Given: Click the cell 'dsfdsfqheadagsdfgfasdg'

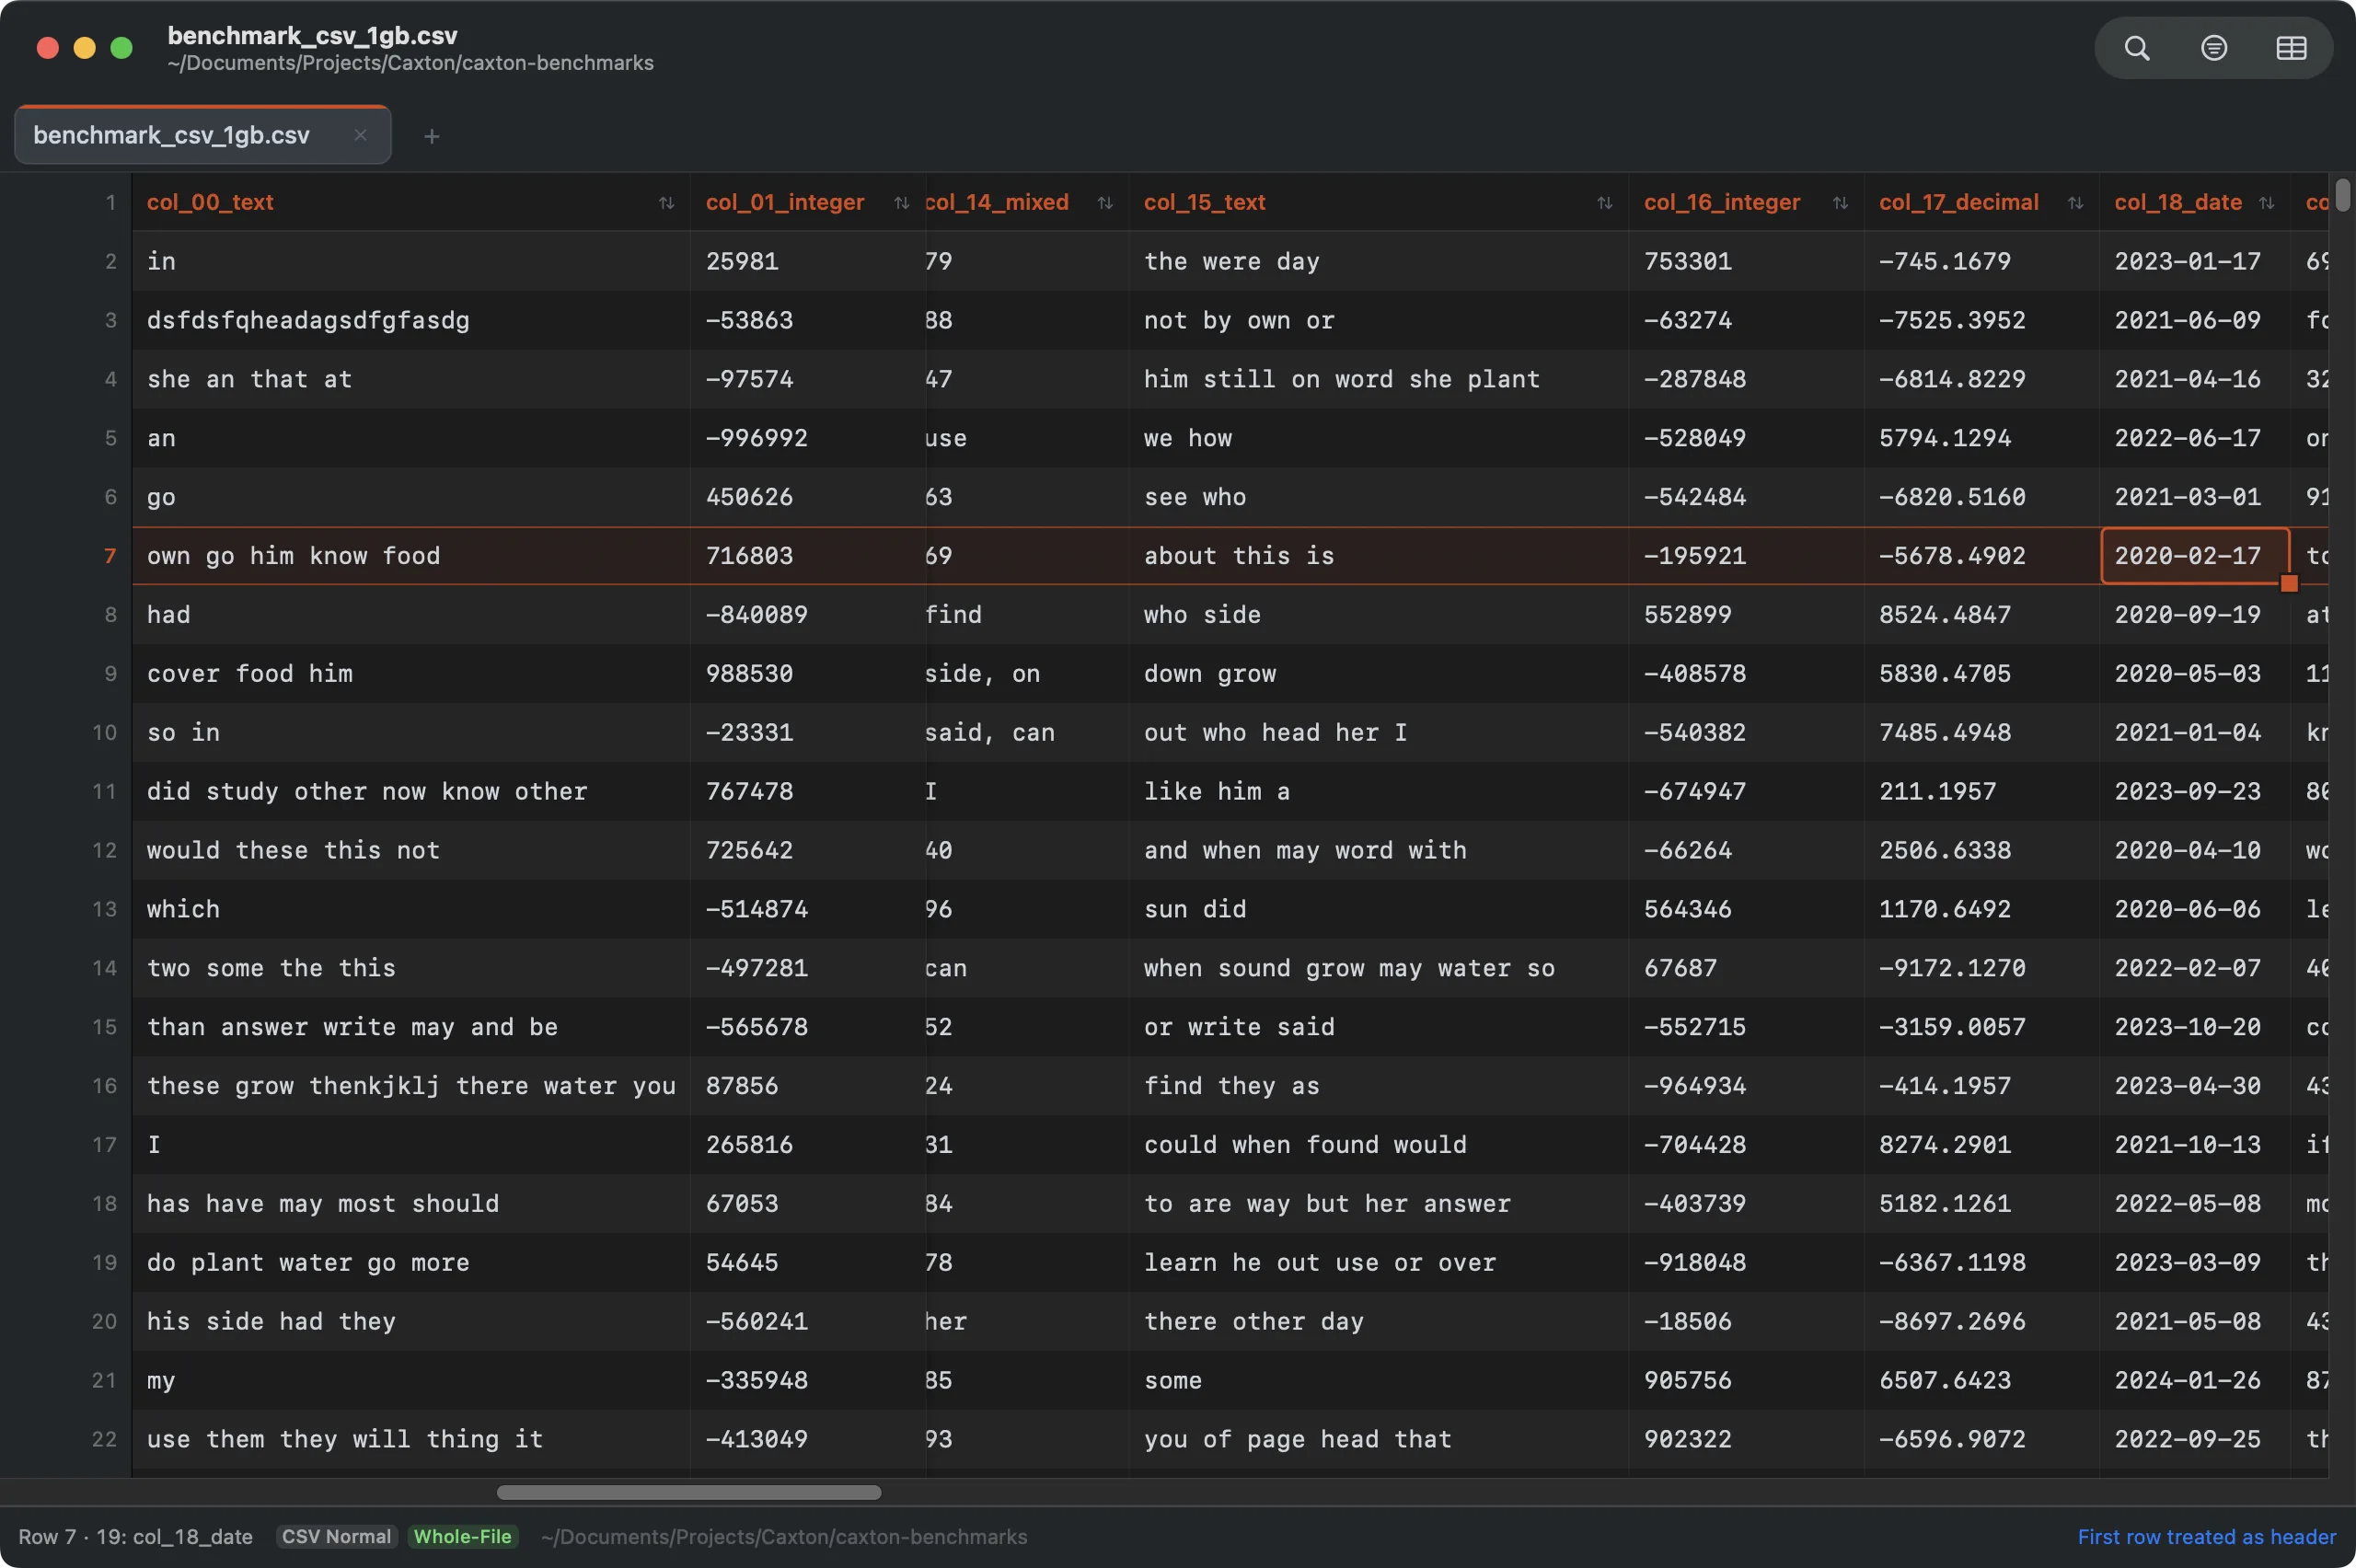Looking at the screenshot, I should point(411,320).
